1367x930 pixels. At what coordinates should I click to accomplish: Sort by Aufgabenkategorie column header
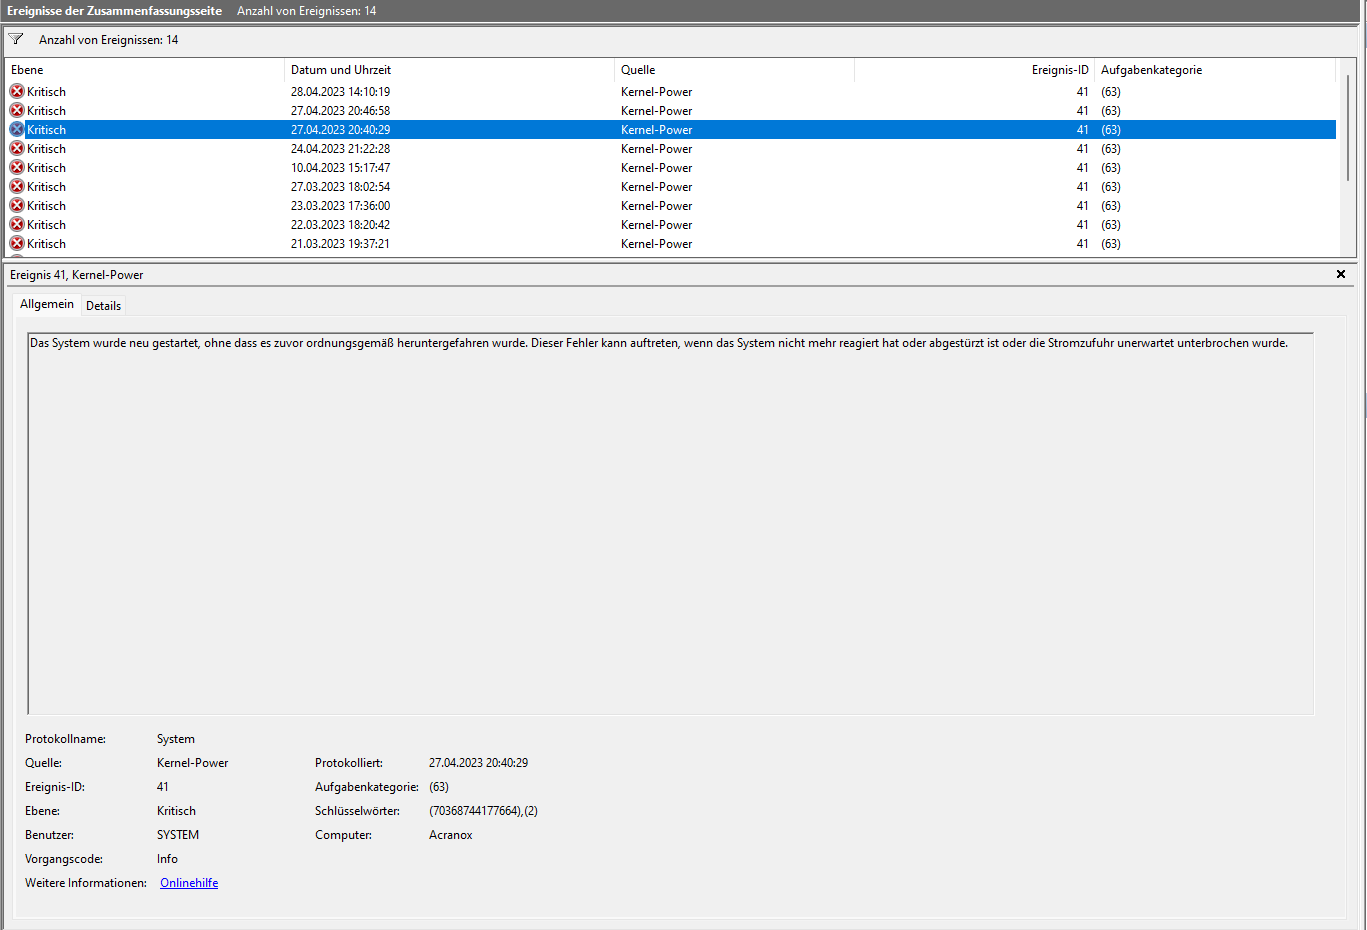point(1215,70)
